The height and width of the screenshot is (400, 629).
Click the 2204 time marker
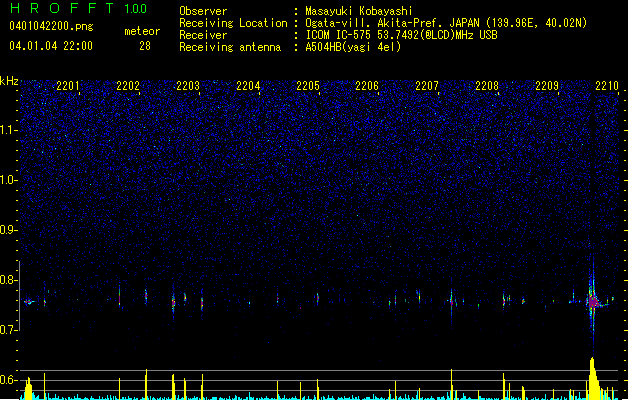click(248, 86)
